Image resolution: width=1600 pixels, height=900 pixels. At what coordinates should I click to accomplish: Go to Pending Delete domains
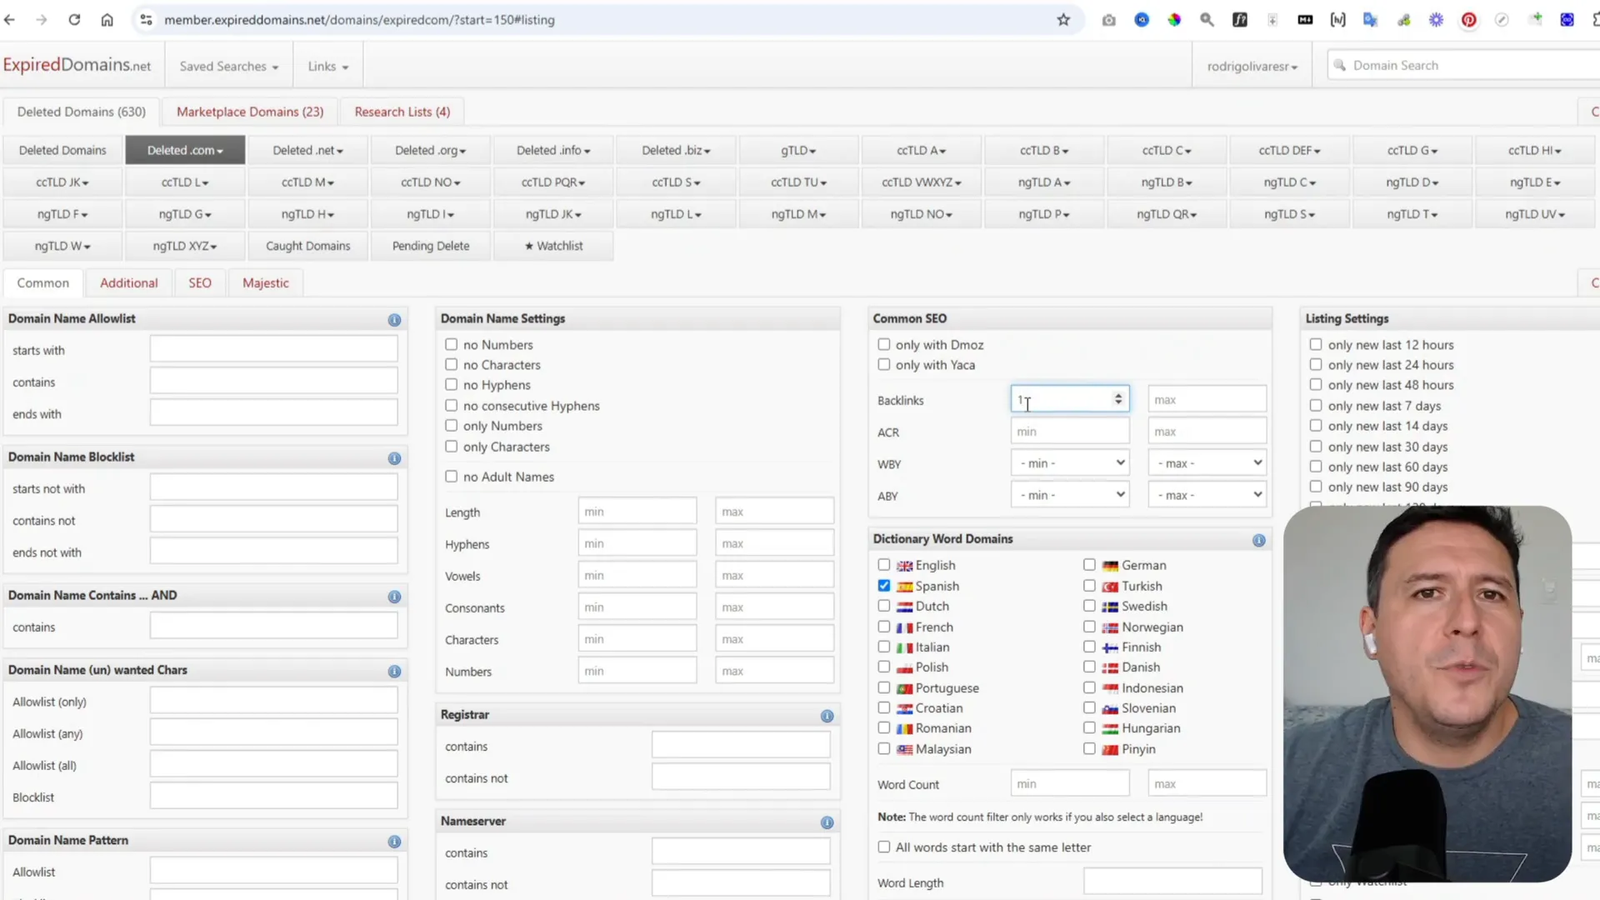[431, 246]
